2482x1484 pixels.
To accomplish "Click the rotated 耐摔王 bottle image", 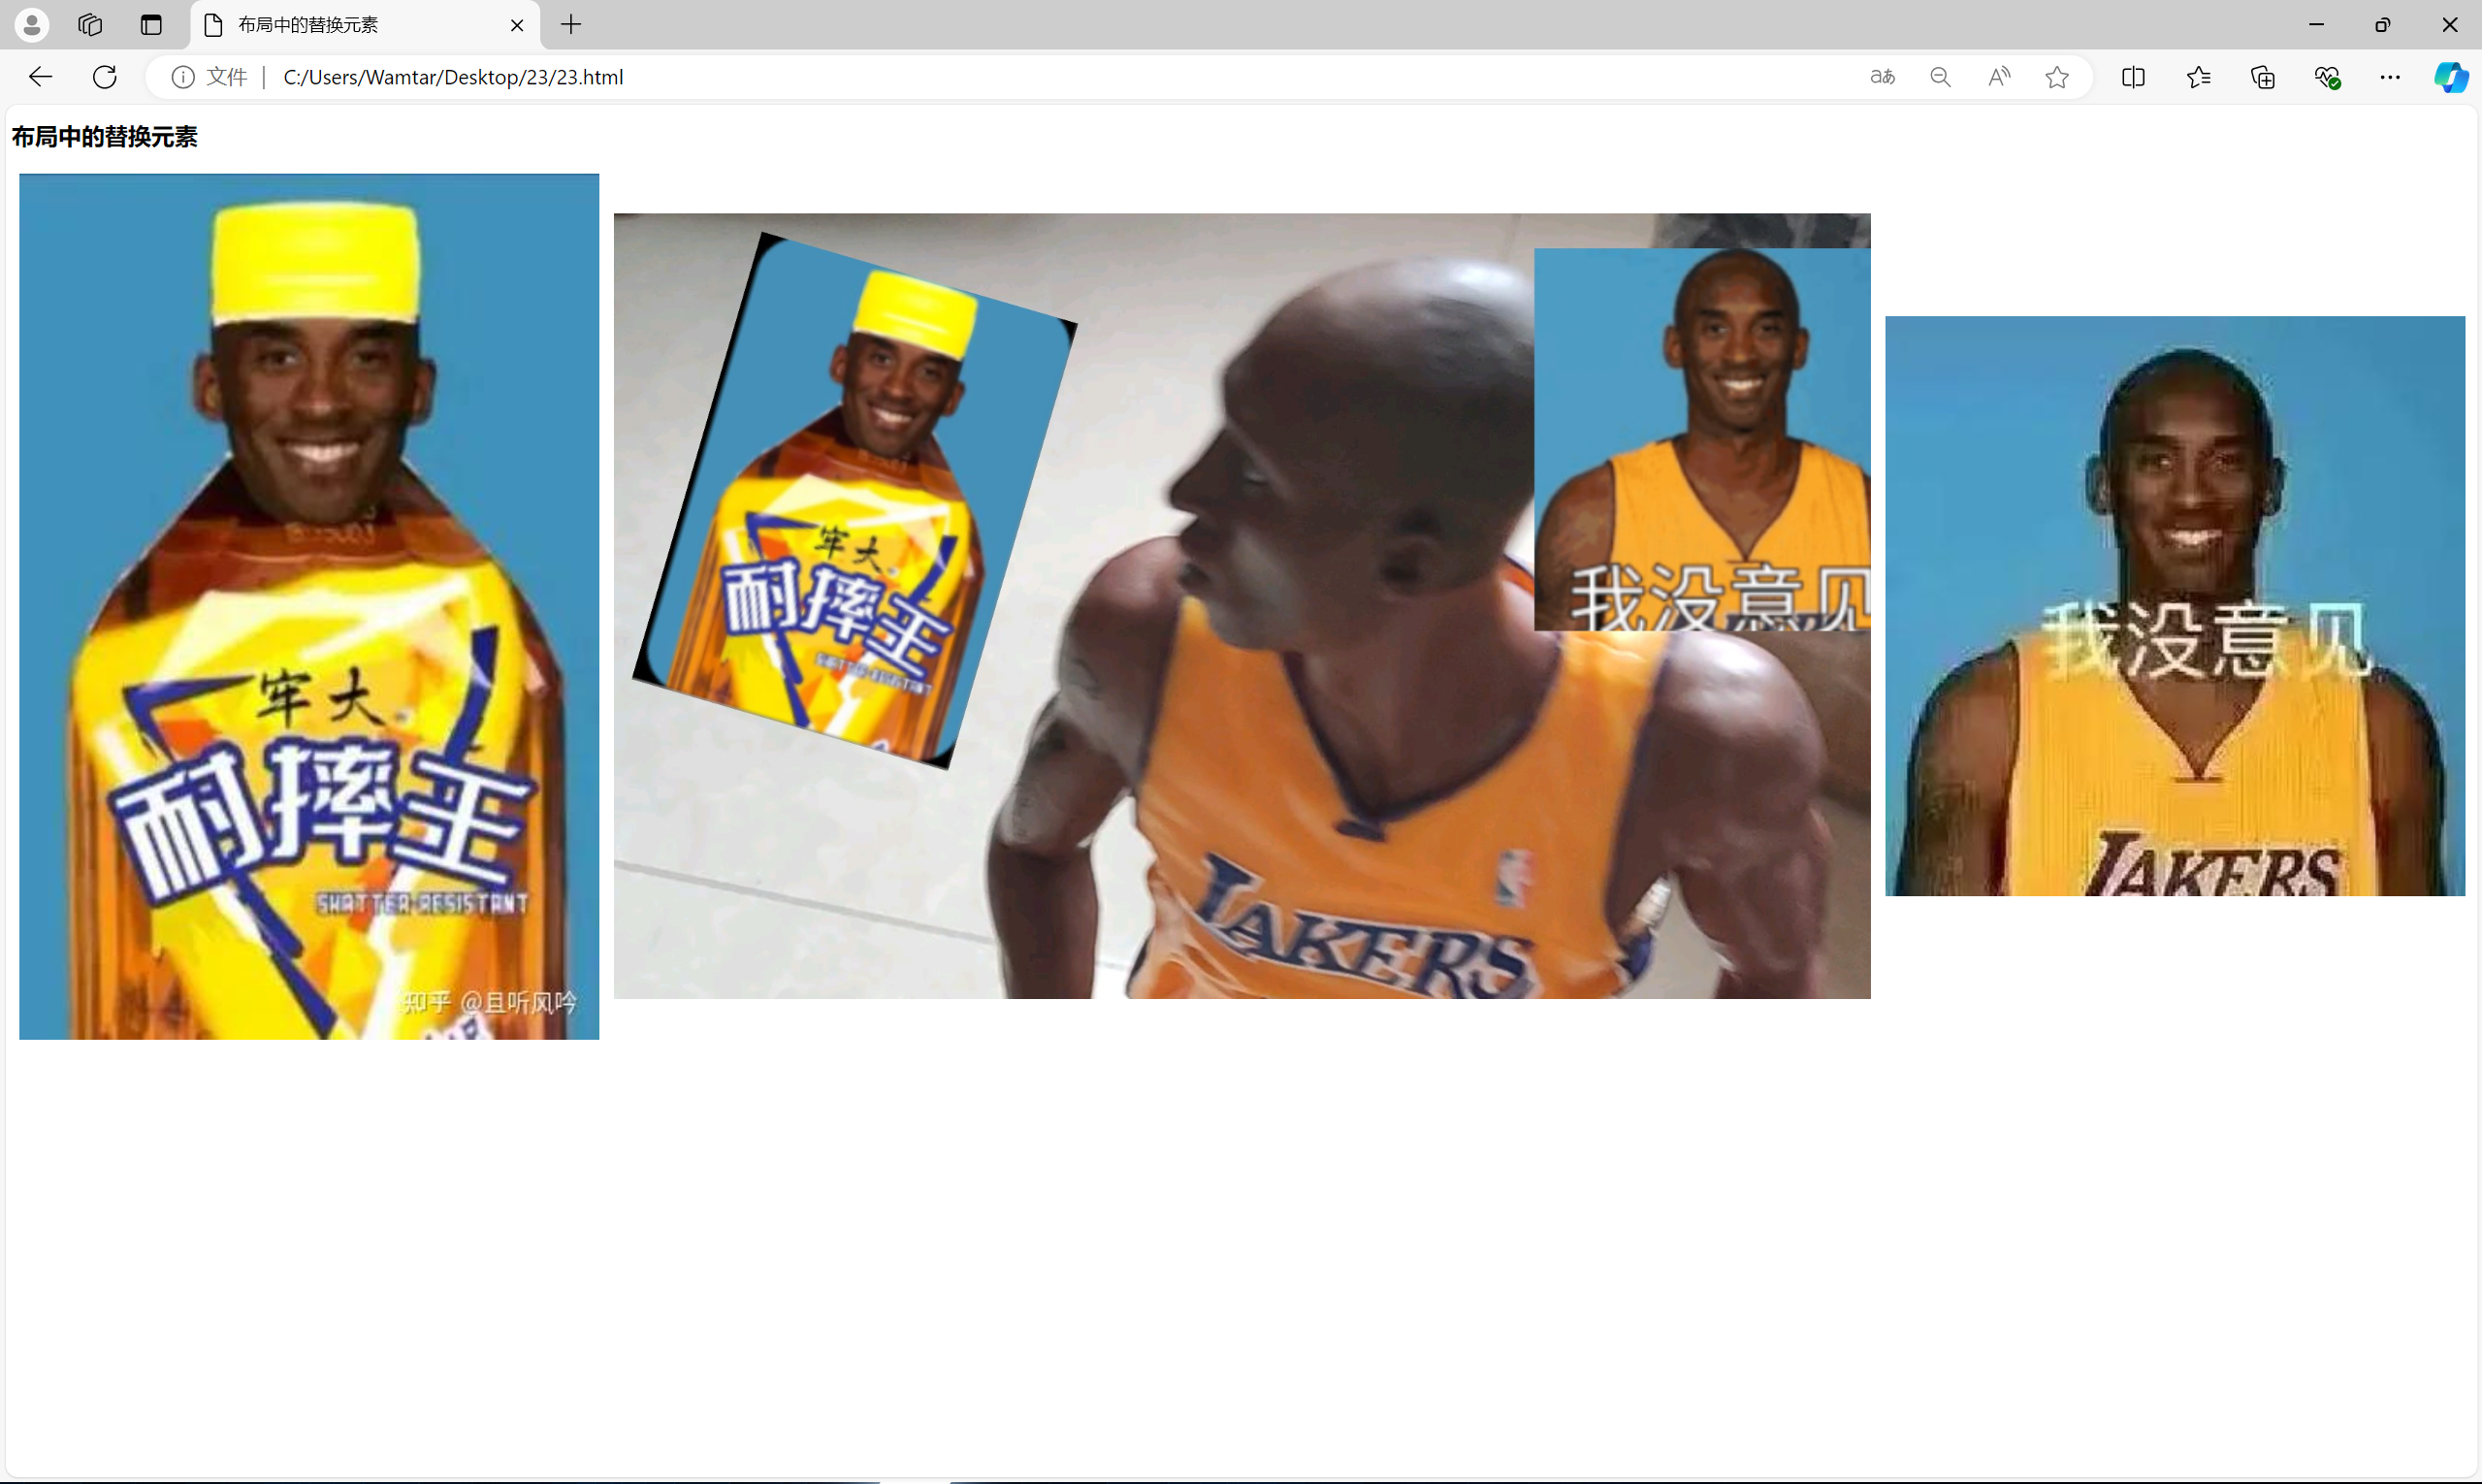I will pyautogui.click(x=855, y=500).
